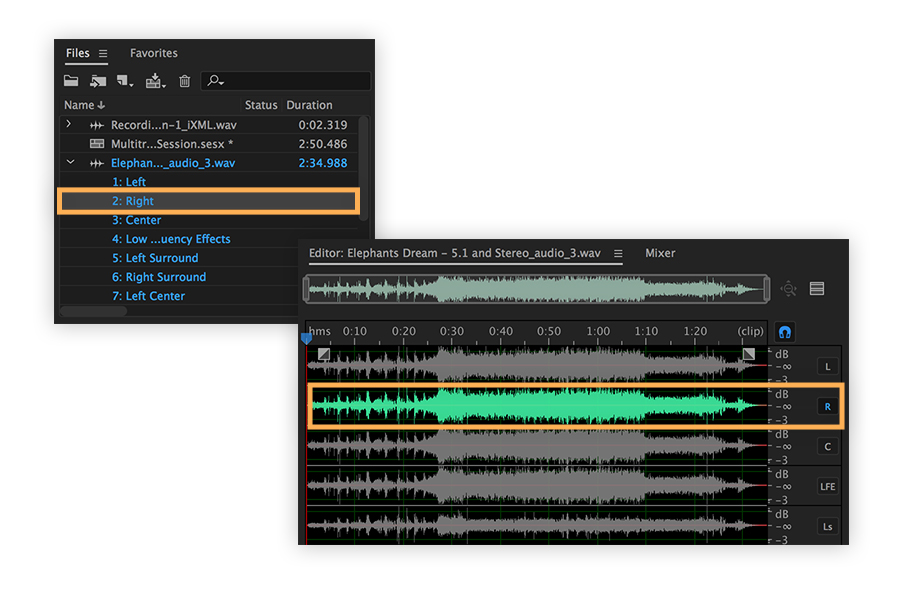This screenshot has width=900, height=606.
Task: Click the Insert Into Multitrack icon
Action: (153, 80)
